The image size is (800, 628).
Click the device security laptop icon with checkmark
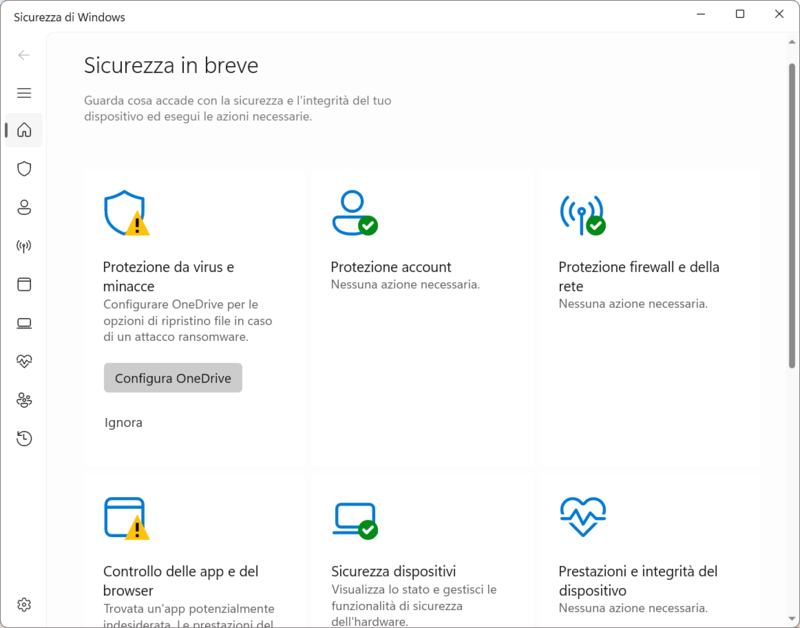click(x=355, y=520)
